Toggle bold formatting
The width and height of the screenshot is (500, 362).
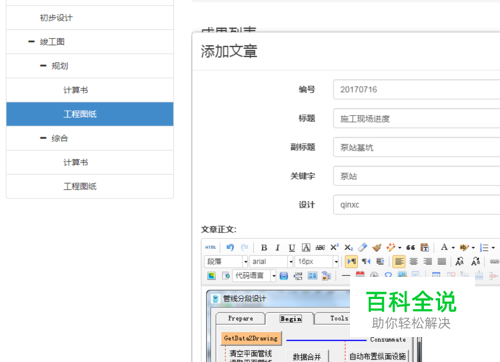pos(264,248)
